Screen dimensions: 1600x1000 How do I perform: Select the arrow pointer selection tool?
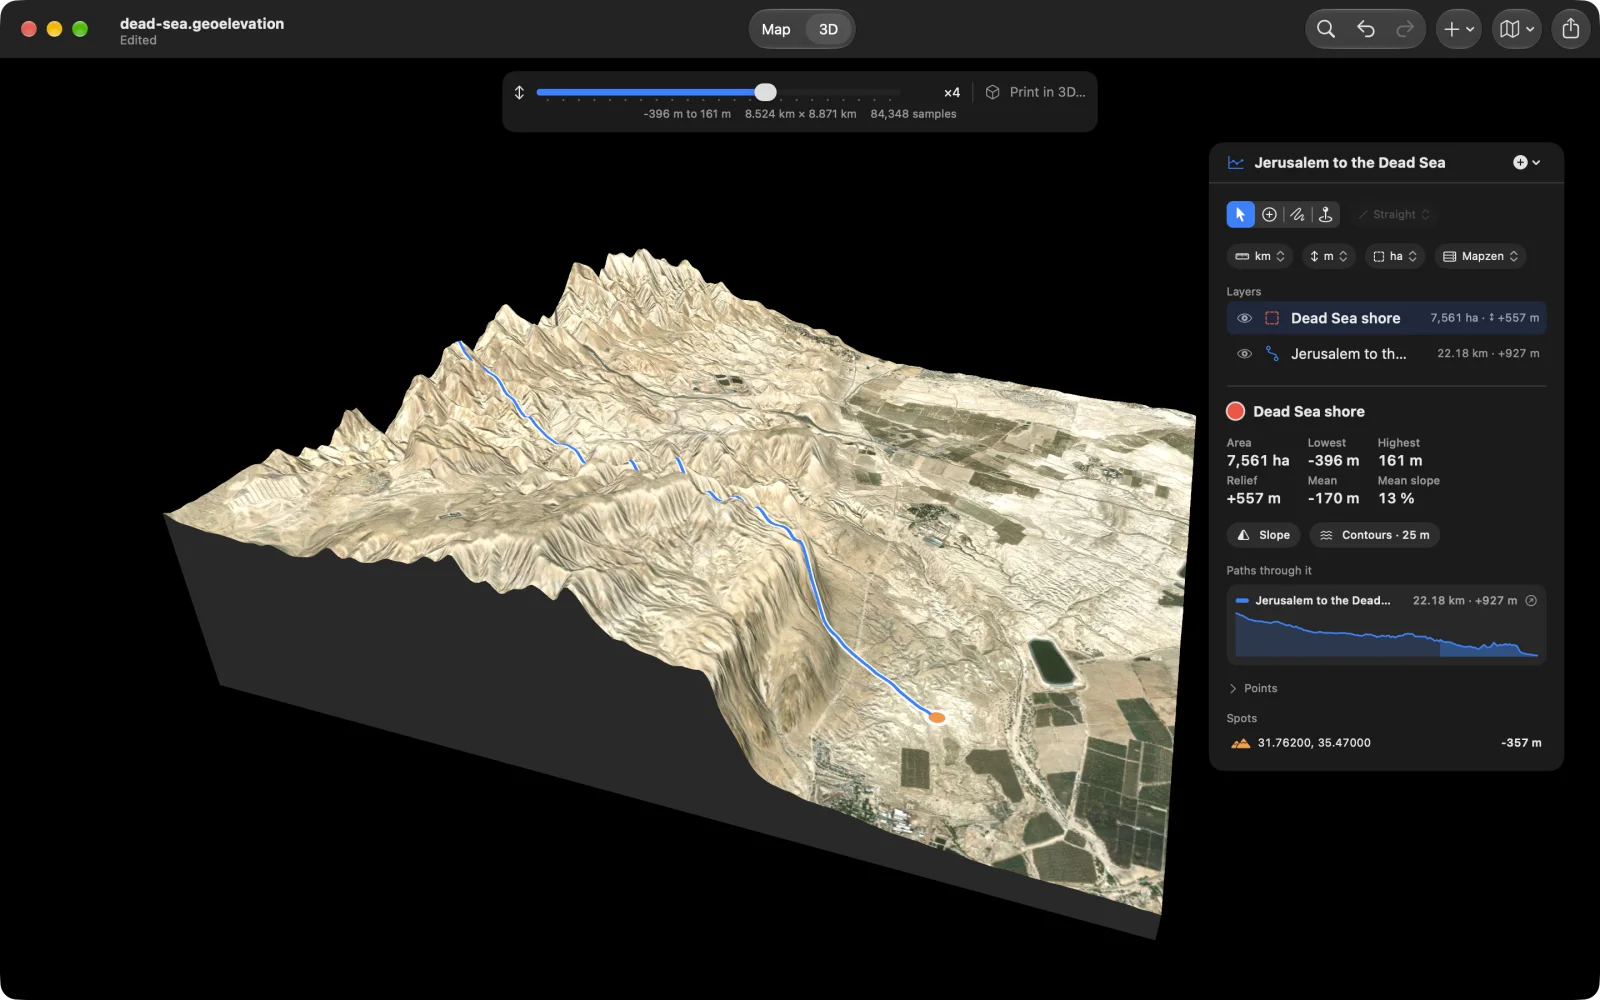1240,214
